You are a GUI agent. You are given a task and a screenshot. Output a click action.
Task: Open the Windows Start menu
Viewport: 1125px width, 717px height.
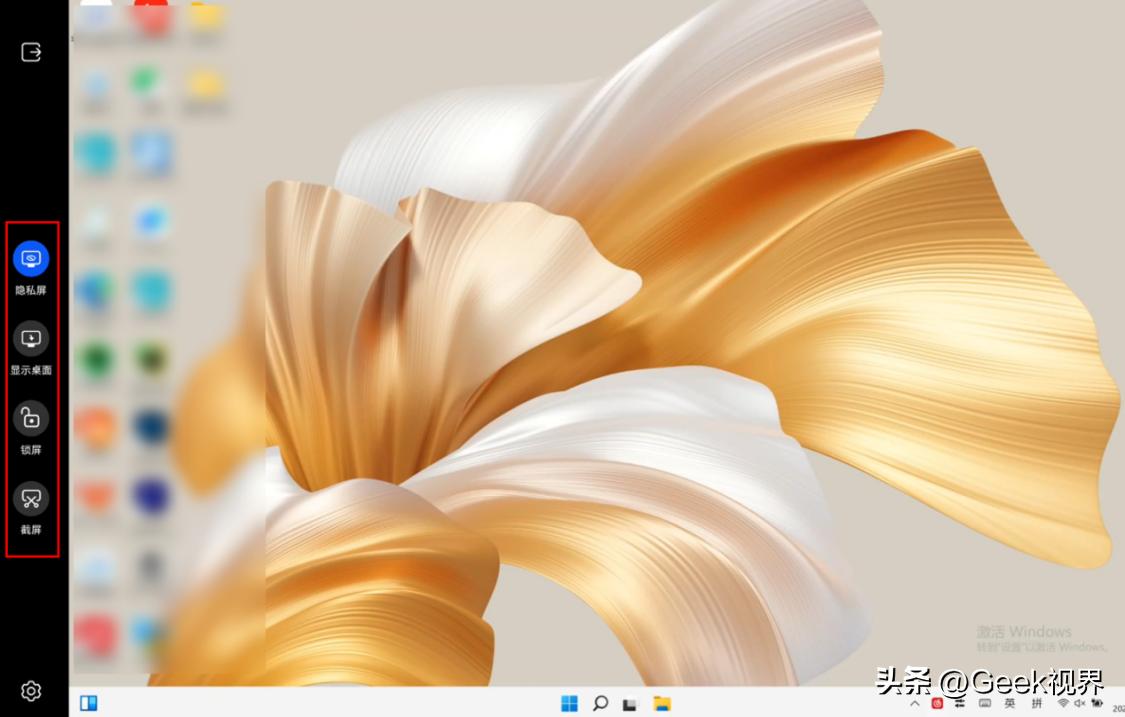point(570,703)
